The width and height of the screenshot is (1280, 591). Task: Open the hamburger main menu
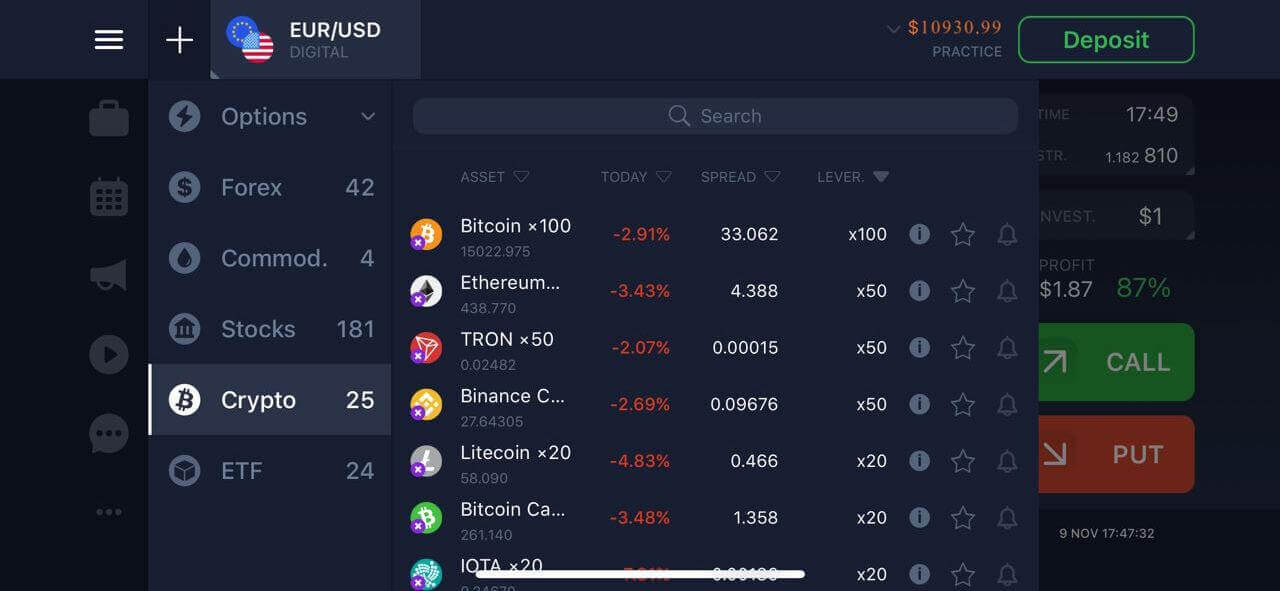[109, 40]
